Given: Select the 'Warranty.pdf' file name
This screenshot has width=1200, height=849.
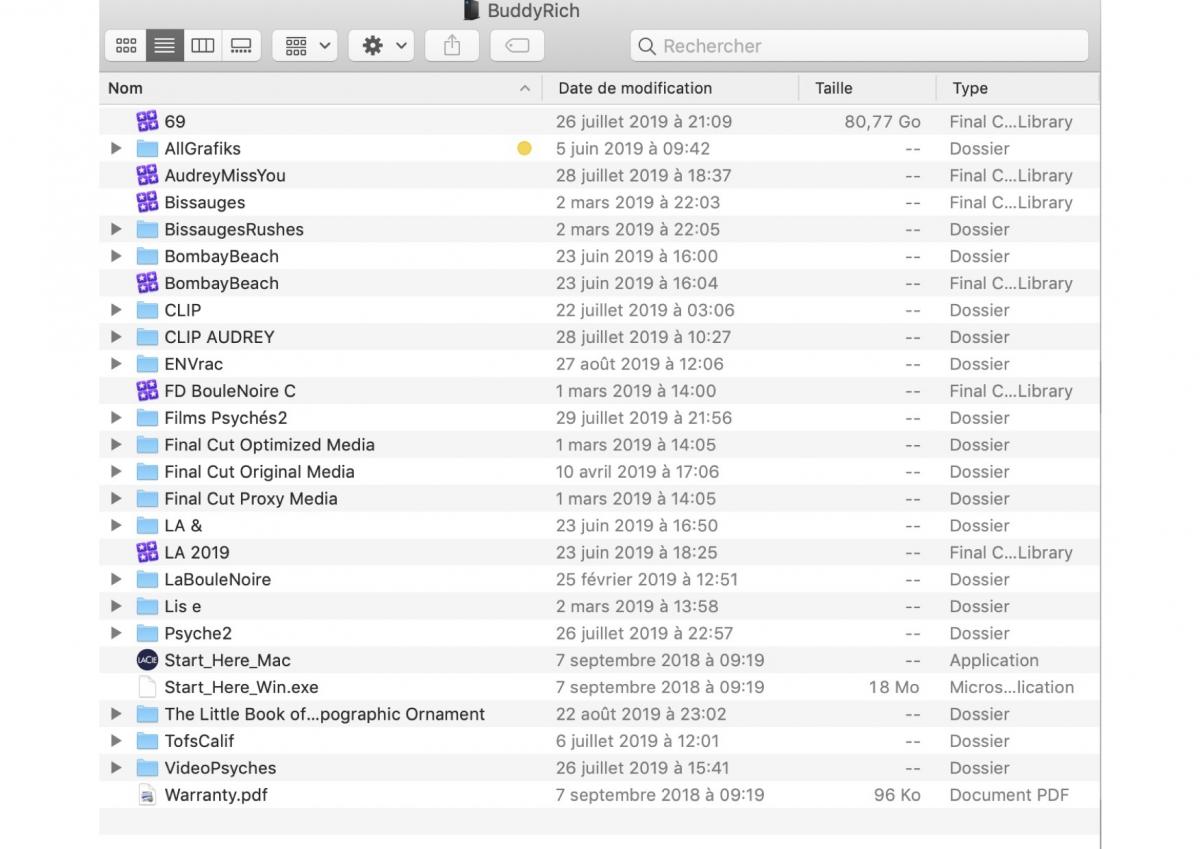Looking at the screenshot, I should [x=216, y=795].
